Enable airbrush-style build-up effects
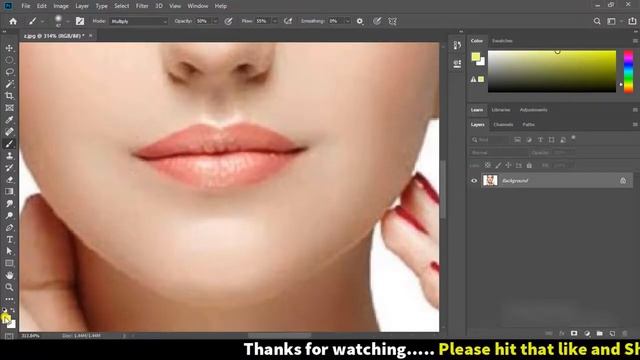 [288, 21]
